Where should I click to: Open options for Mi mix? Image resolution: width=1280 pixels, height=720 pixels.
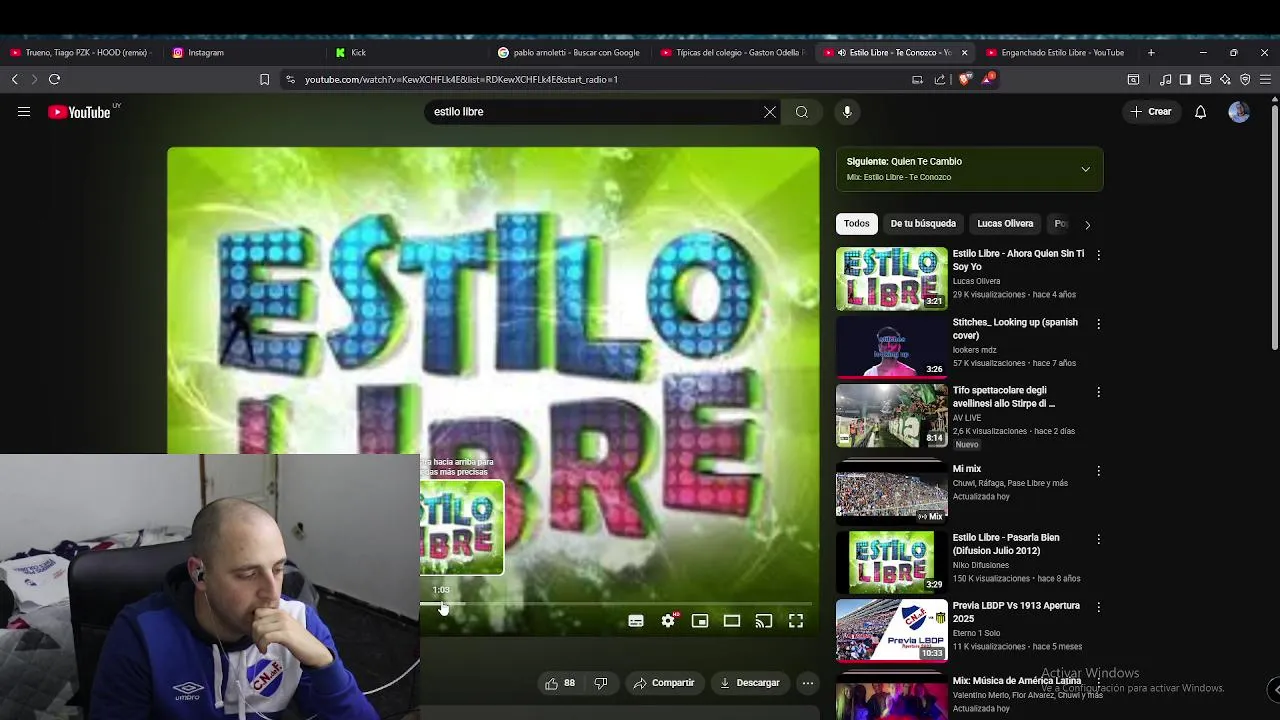(x=1098, y=470)
